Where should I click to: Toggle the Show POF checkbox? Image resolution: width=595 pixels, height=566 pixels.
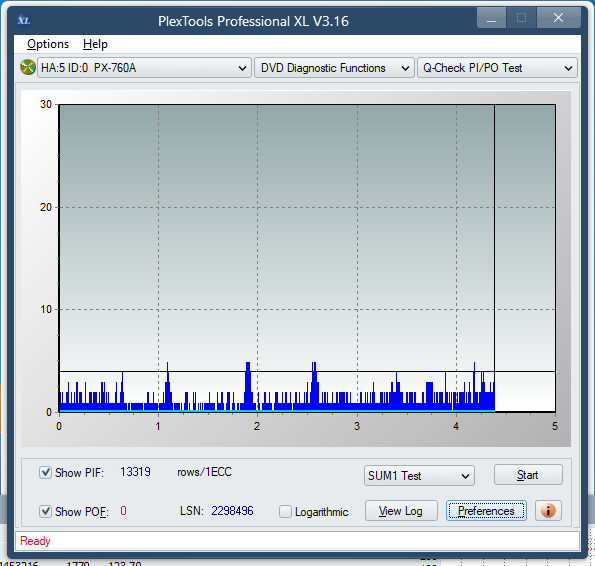(46, 511)
